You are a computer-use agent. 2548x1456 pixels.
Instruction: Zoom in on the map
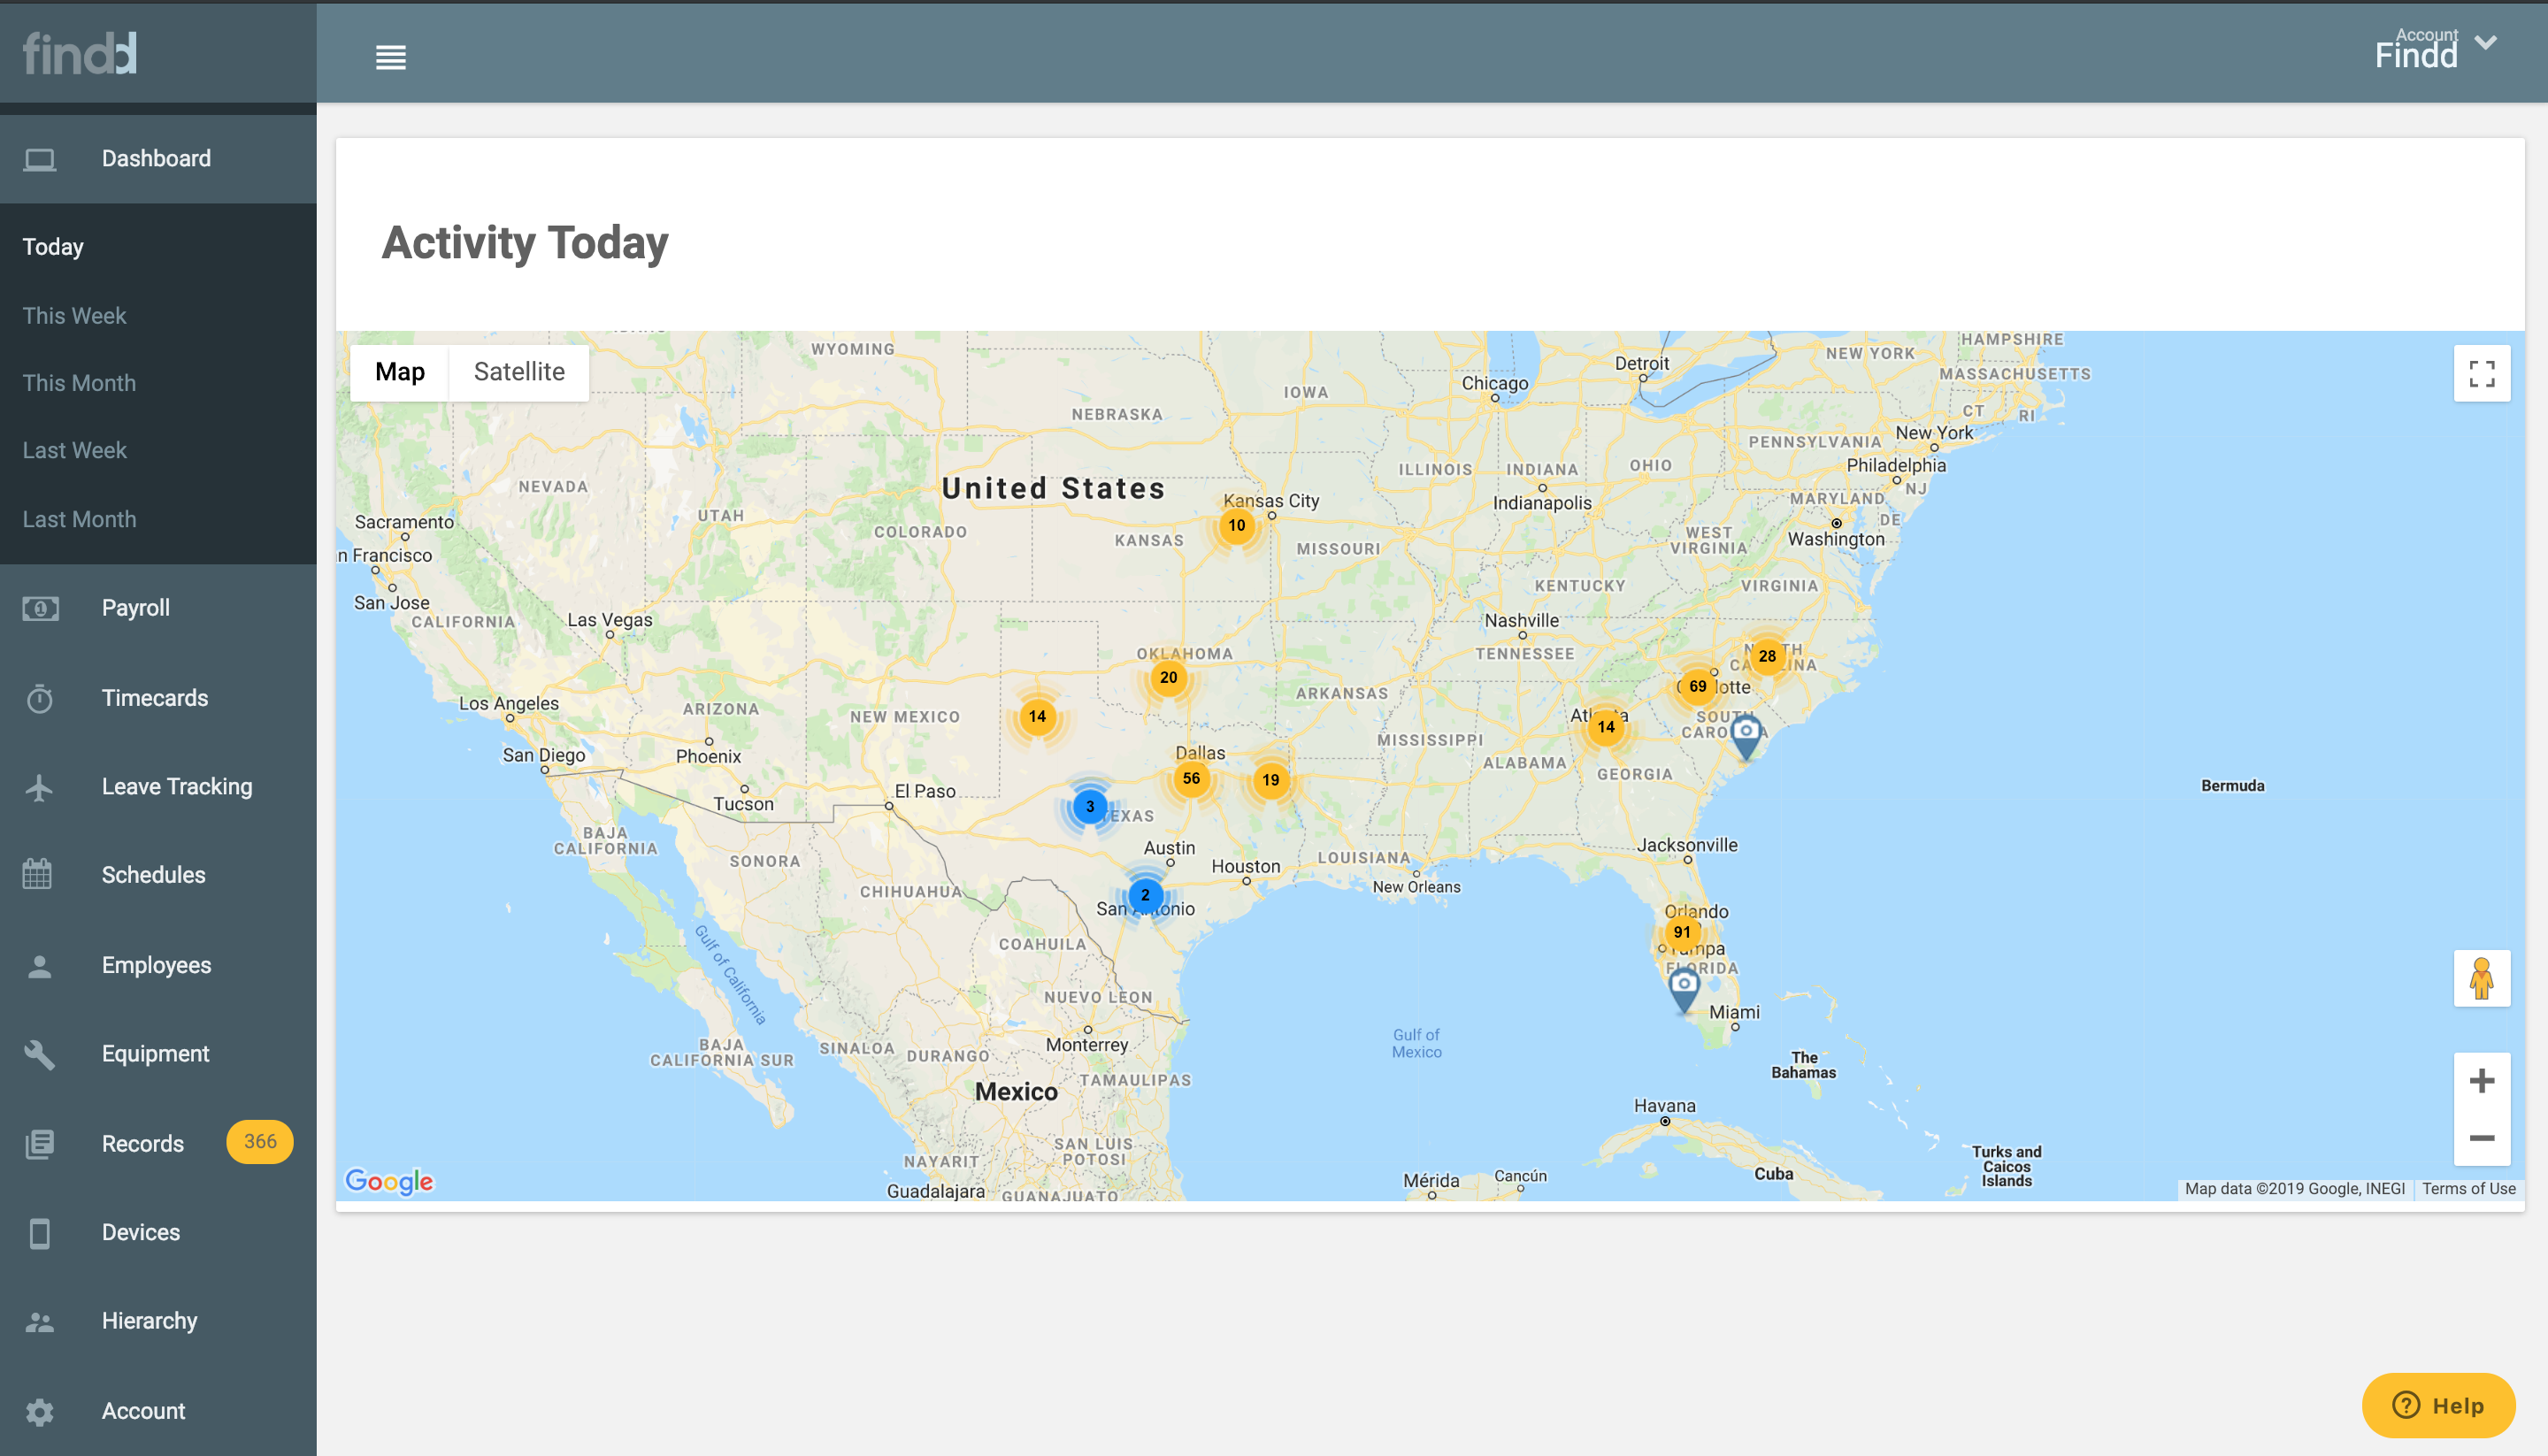[x=2481, y=1081]
